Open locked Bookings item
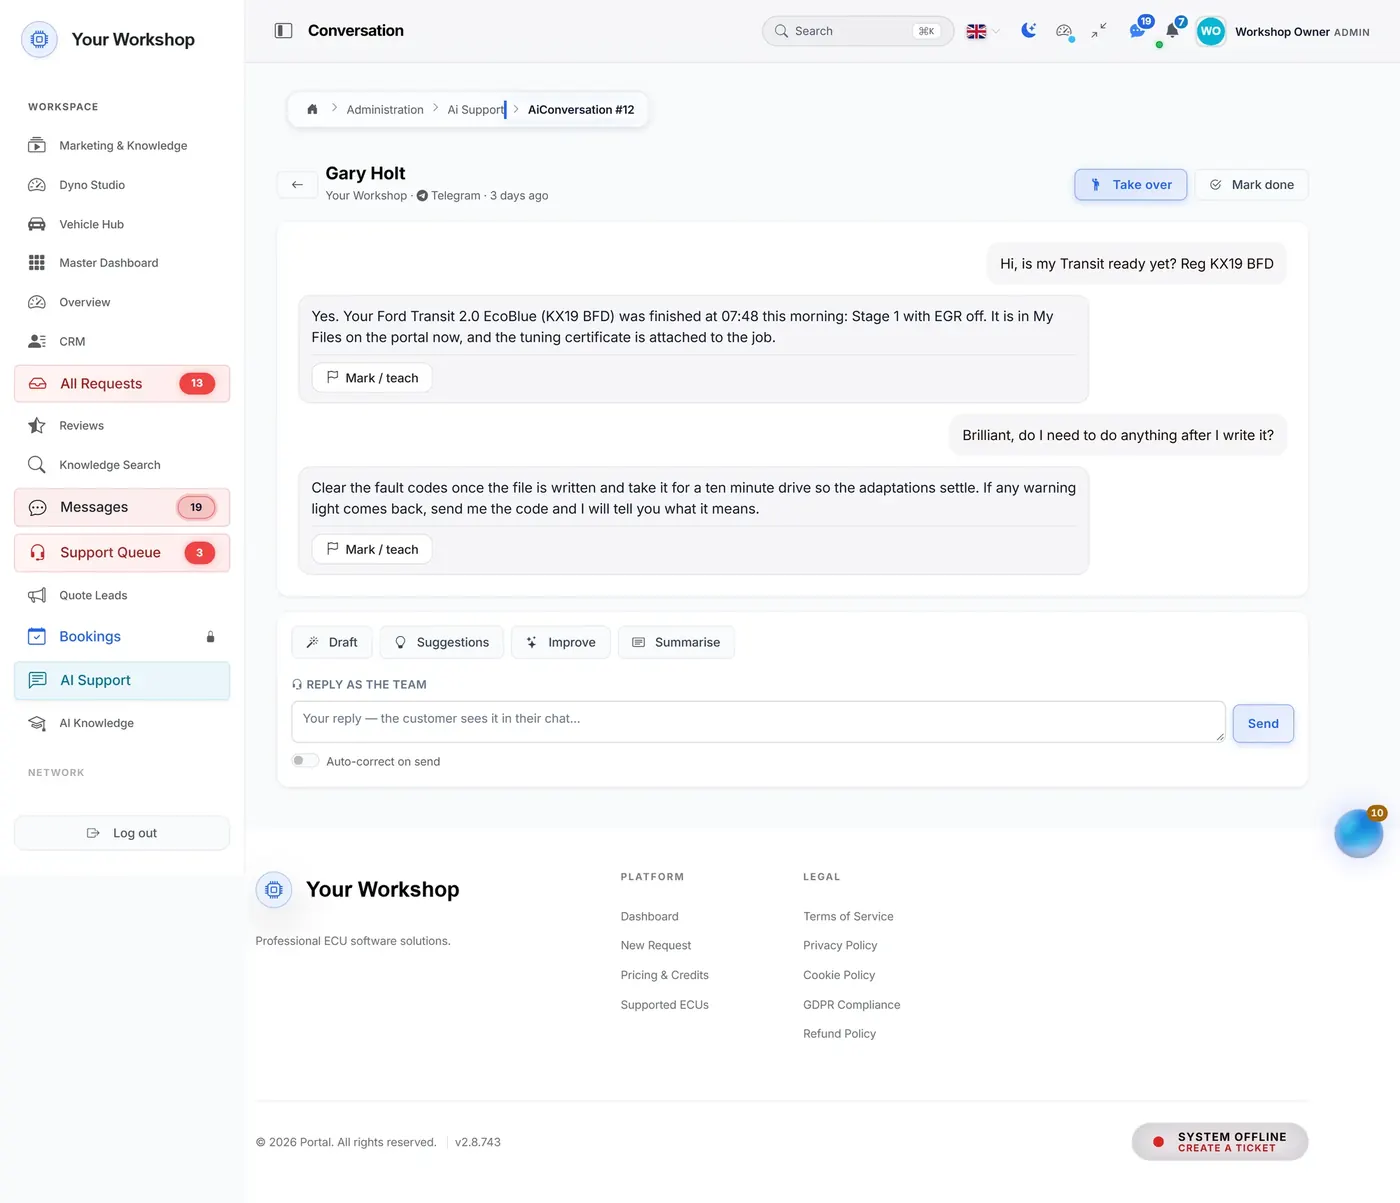 122,637
